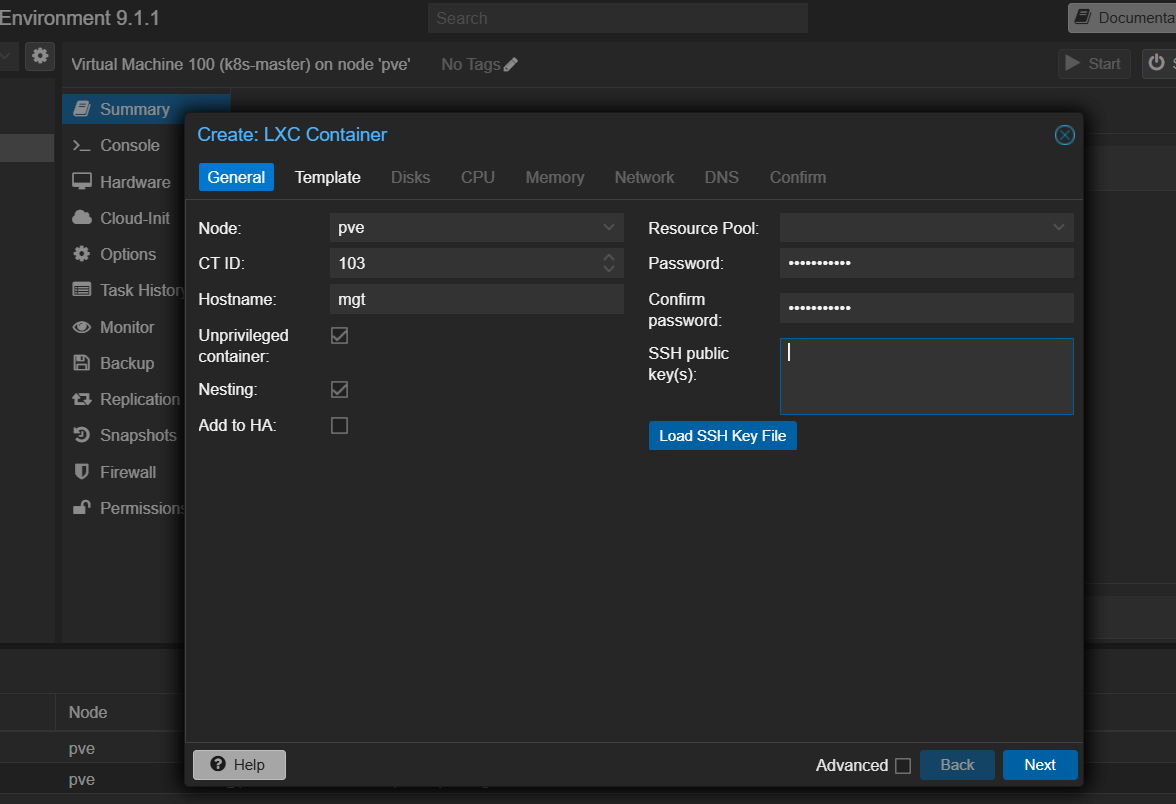1176x804 pixels.
Task: Increase the CT ID spinner value
Action: [x=609, y=256]
